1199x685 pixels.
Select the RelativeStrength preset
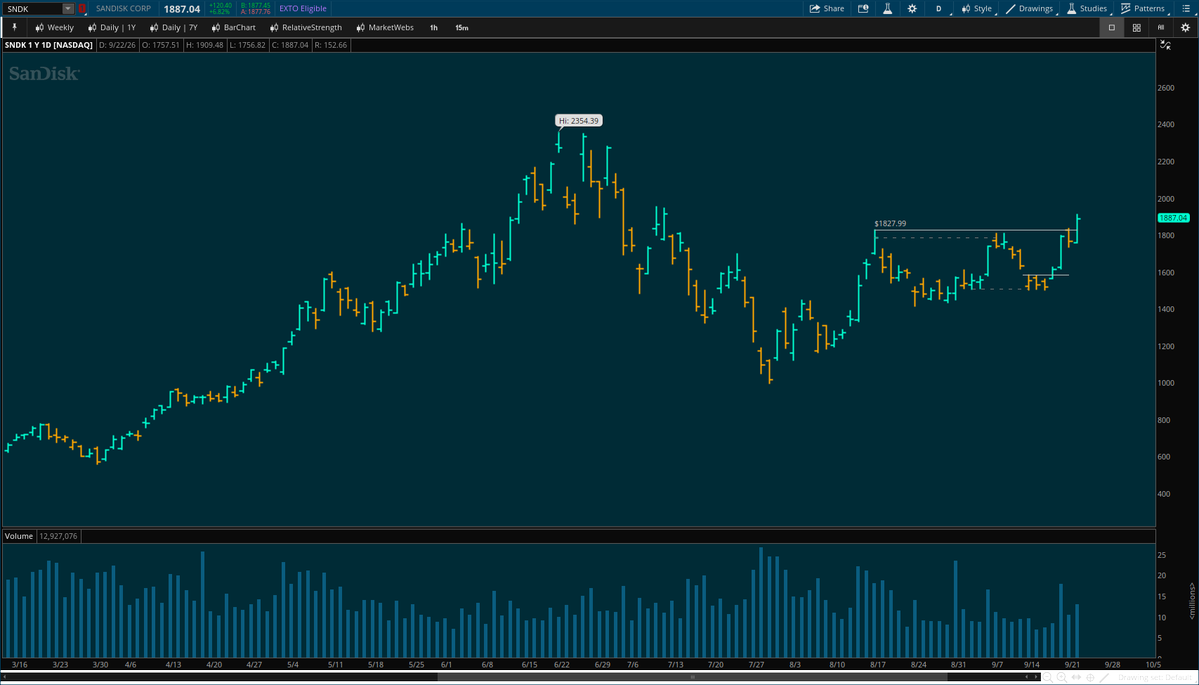(x=305, y=28)
